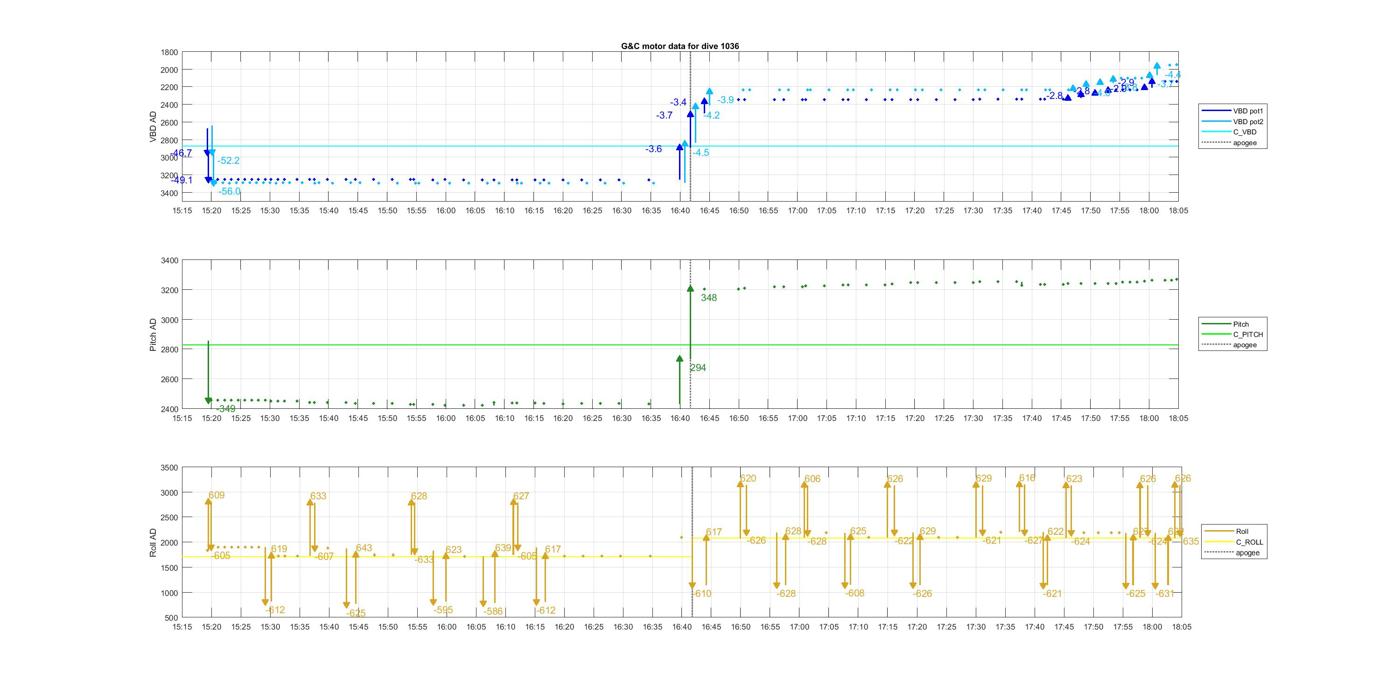Click the "-608" roll data label
The image size is (1400, 693).
pos(854,593)
